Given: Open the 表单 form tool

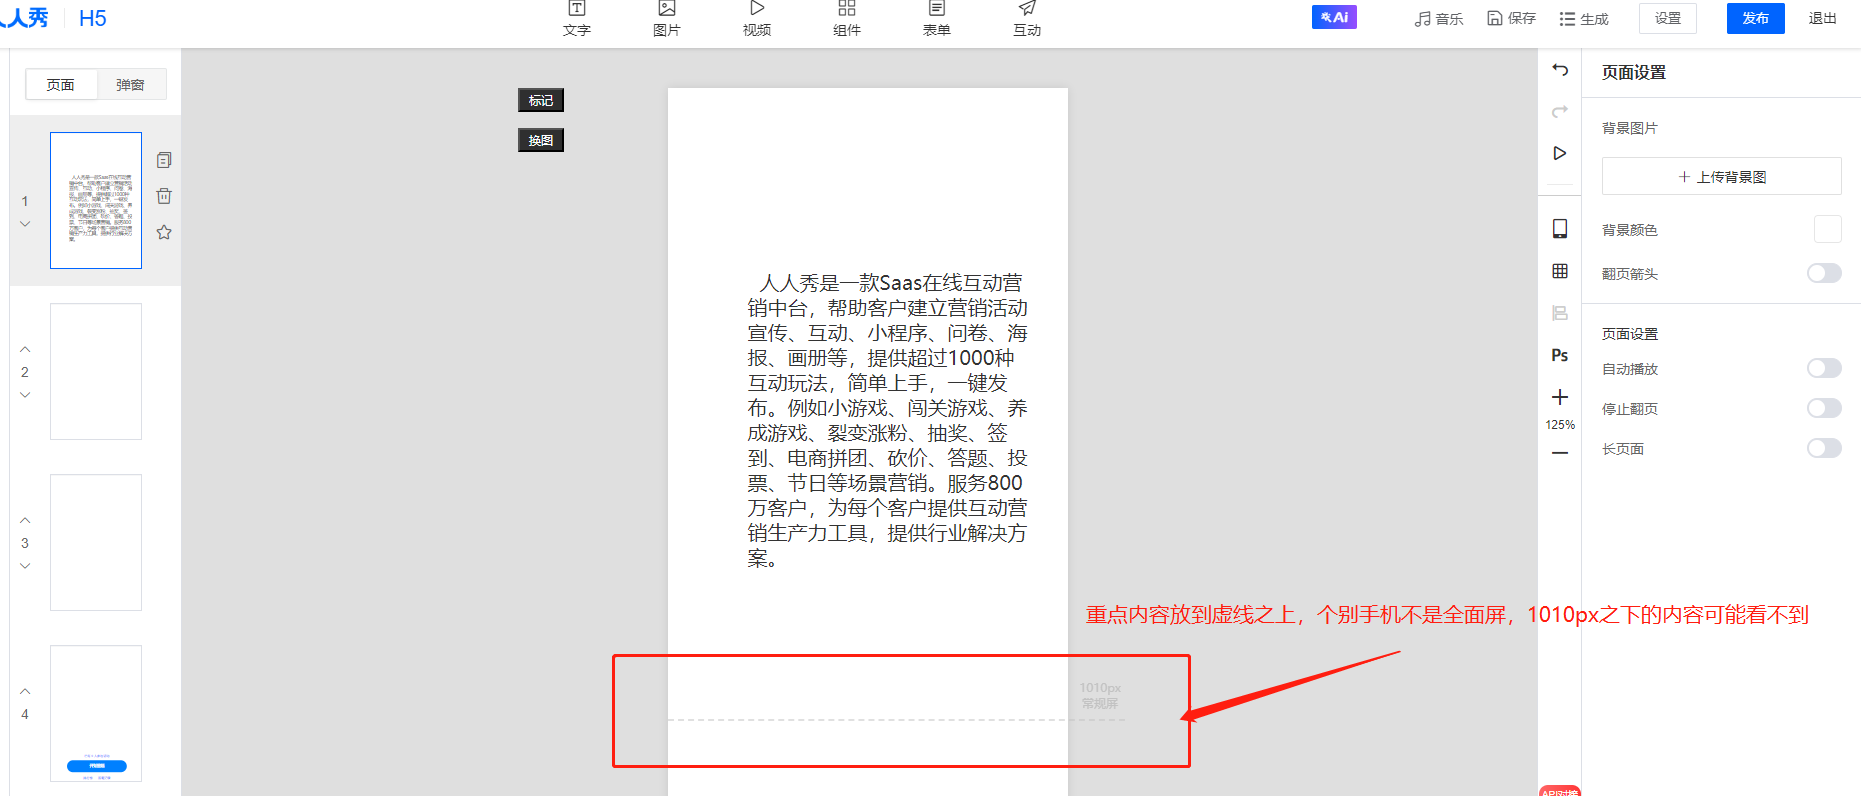Looking at the screenshot, I should pyautogui.click(x=937, y=18).
